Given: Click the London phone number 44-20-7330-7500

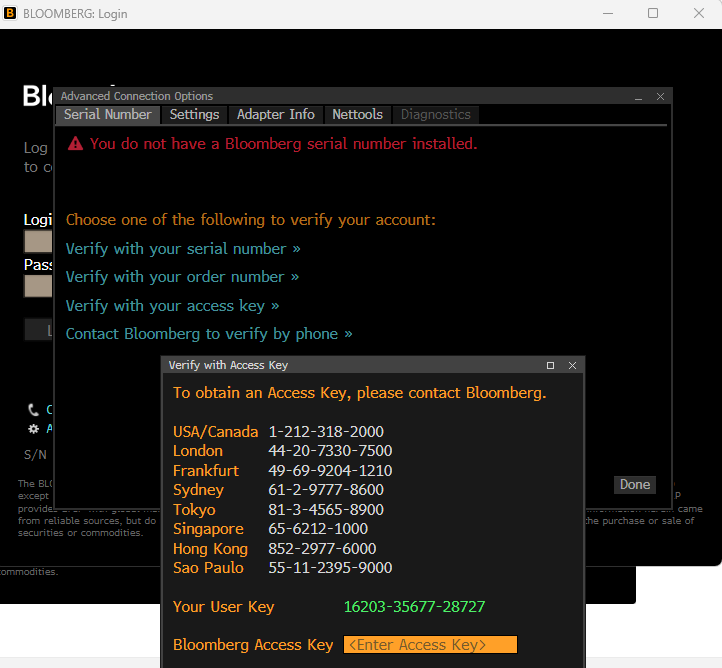Looking at the screenshot, I should click(330, 451).
